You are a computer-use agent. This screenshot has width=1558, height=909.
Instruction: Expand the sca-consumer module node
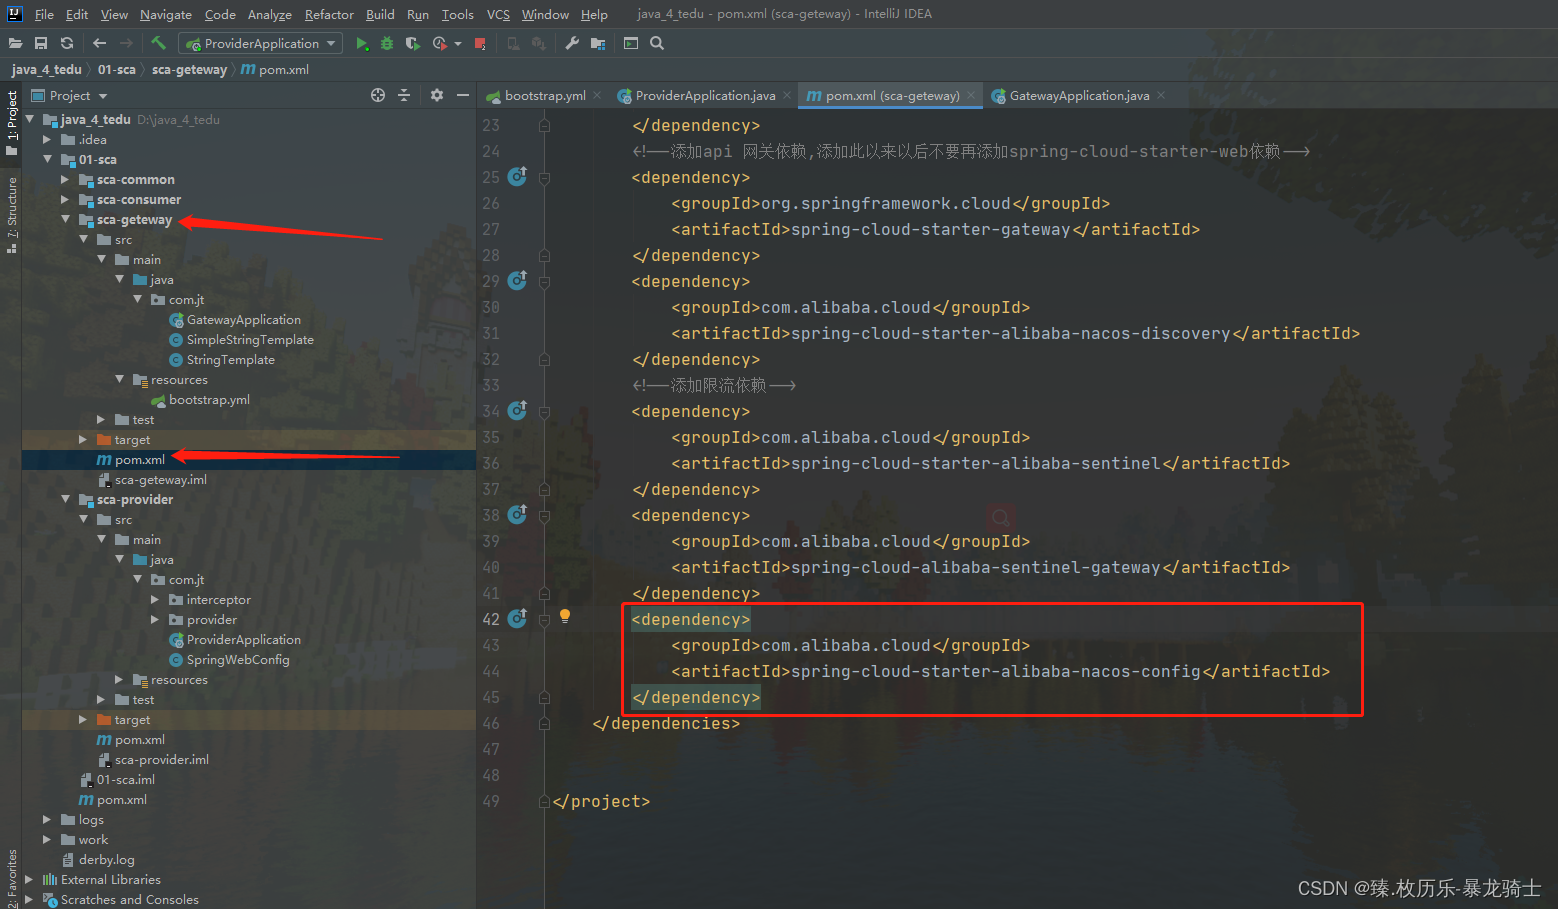(x=66, y=199)
